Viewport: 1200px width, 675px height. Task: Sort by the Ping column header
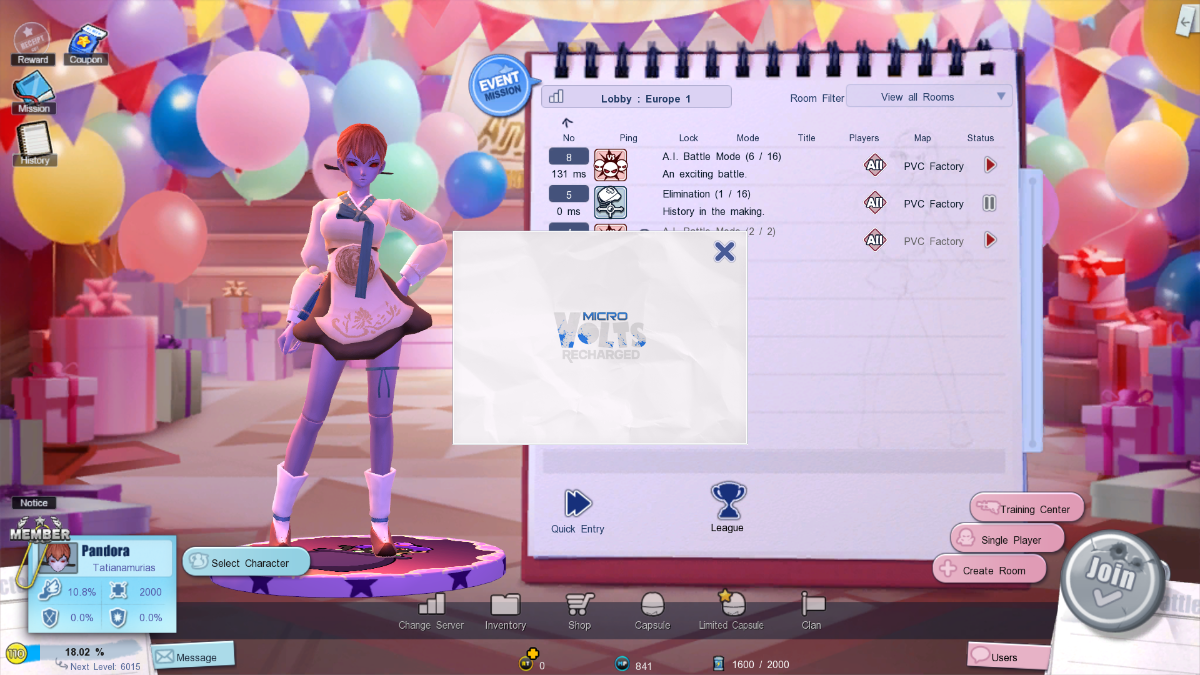[628, 138]
